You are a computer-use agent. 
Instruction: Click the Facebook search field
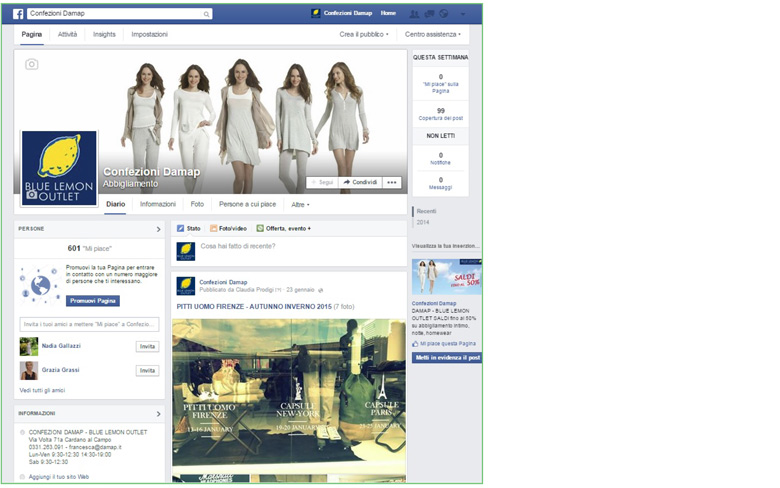point(120,14)
